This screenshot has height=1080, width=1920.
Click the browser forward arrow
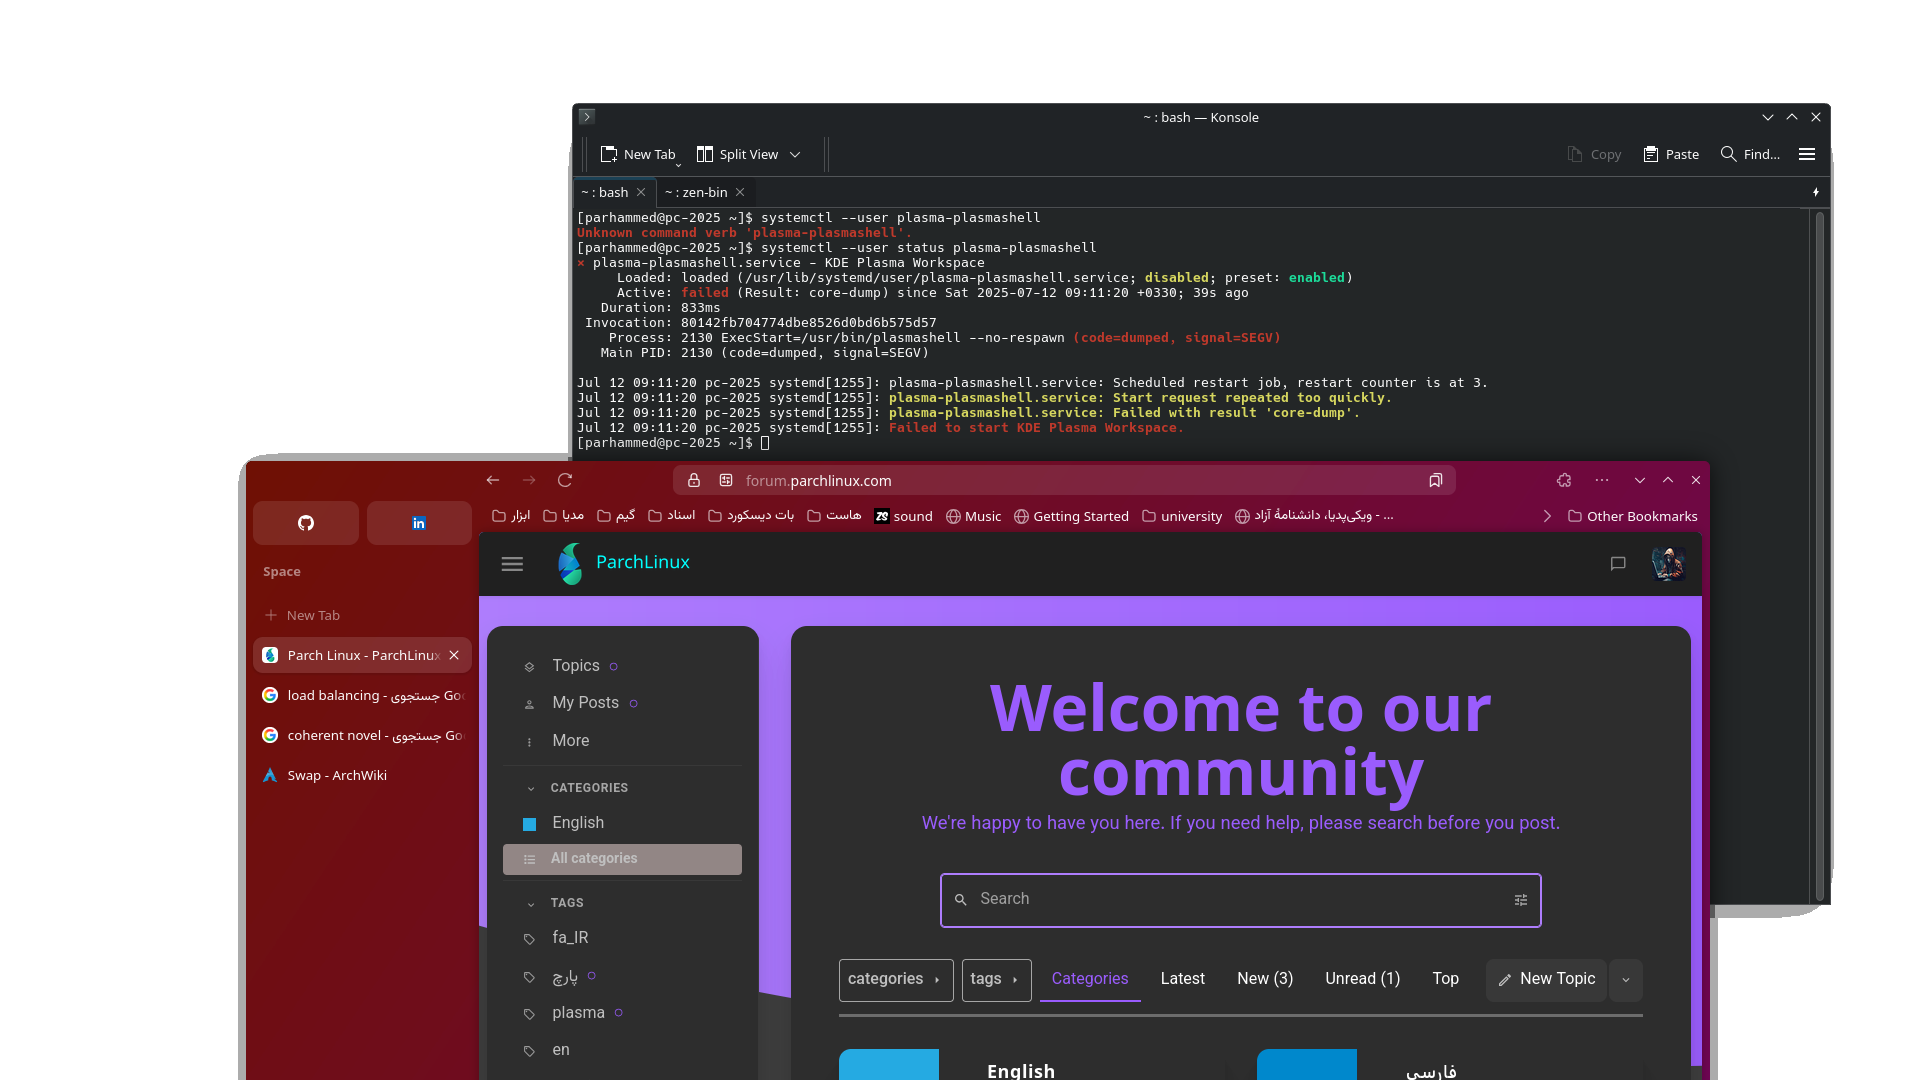[x=529, y=480]
